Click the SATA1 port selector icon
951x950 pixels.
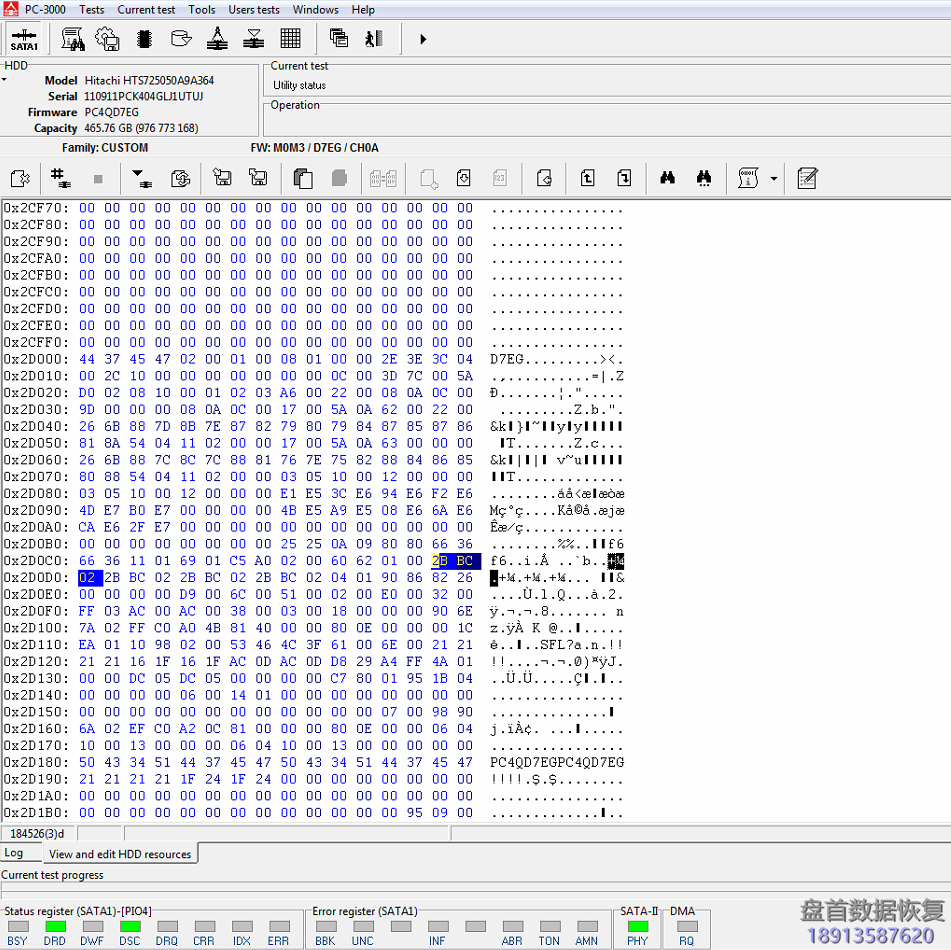[x=24, y=39]
